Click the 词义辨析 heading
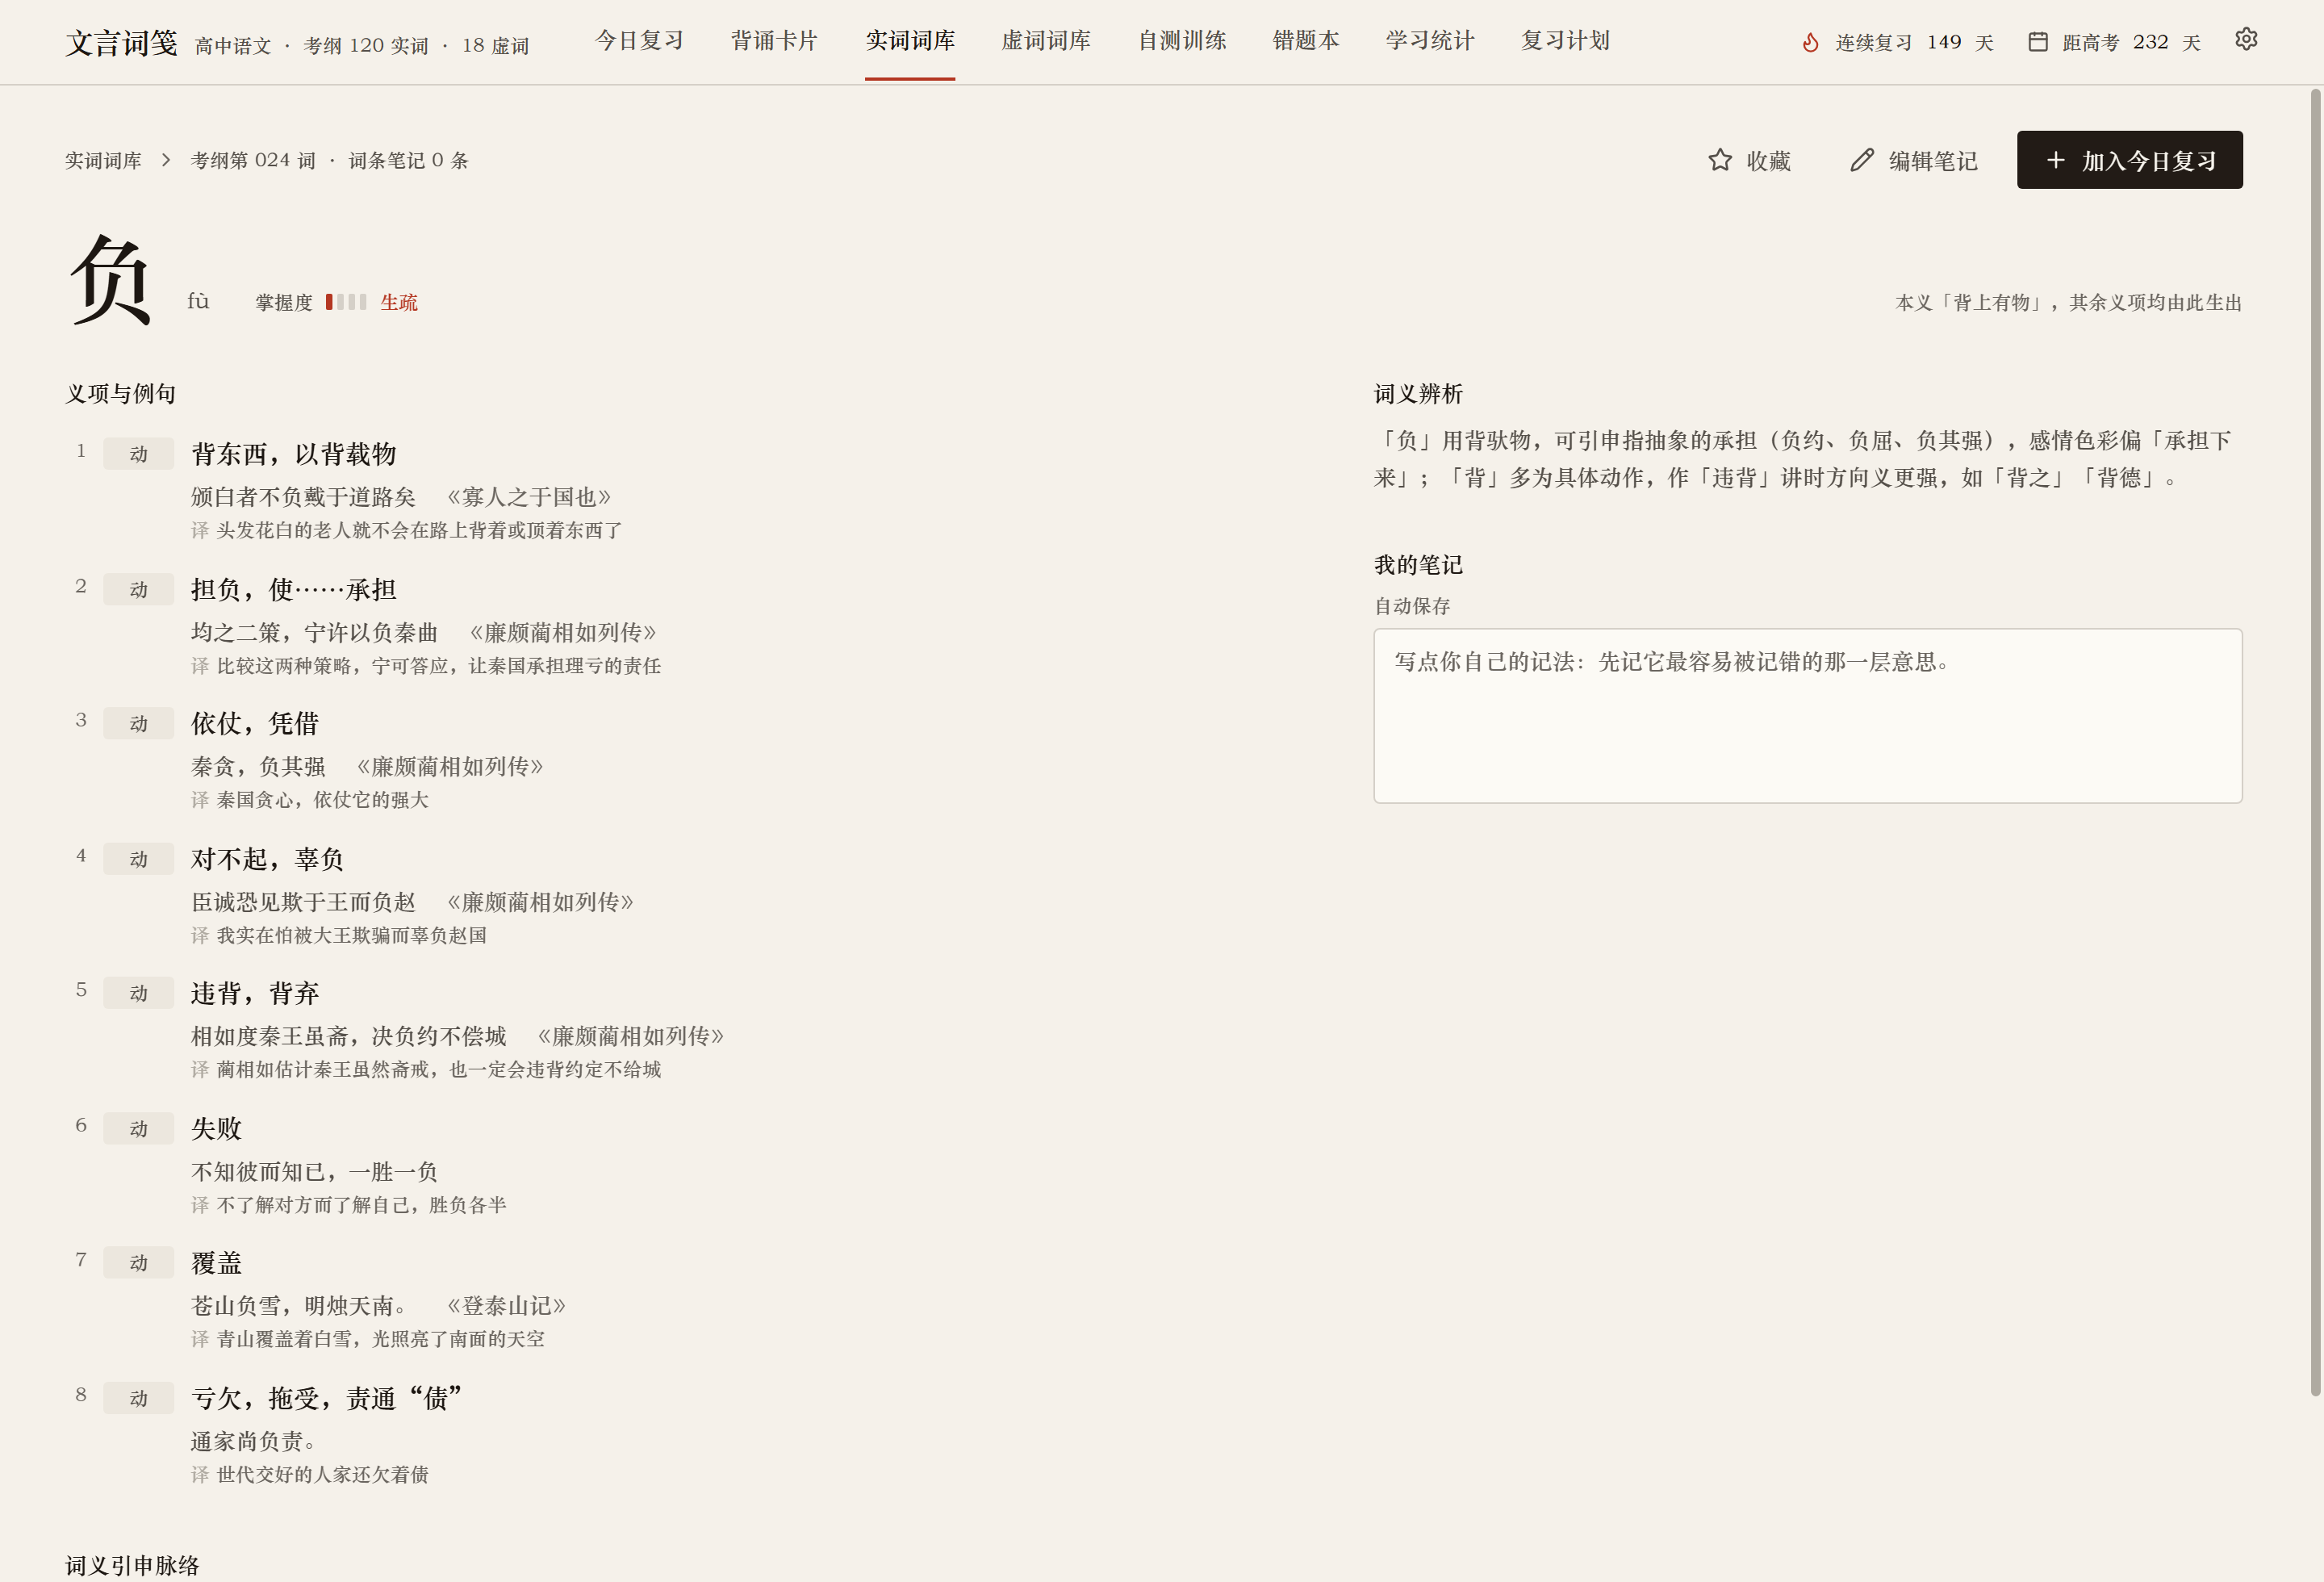 point(1418,394)
